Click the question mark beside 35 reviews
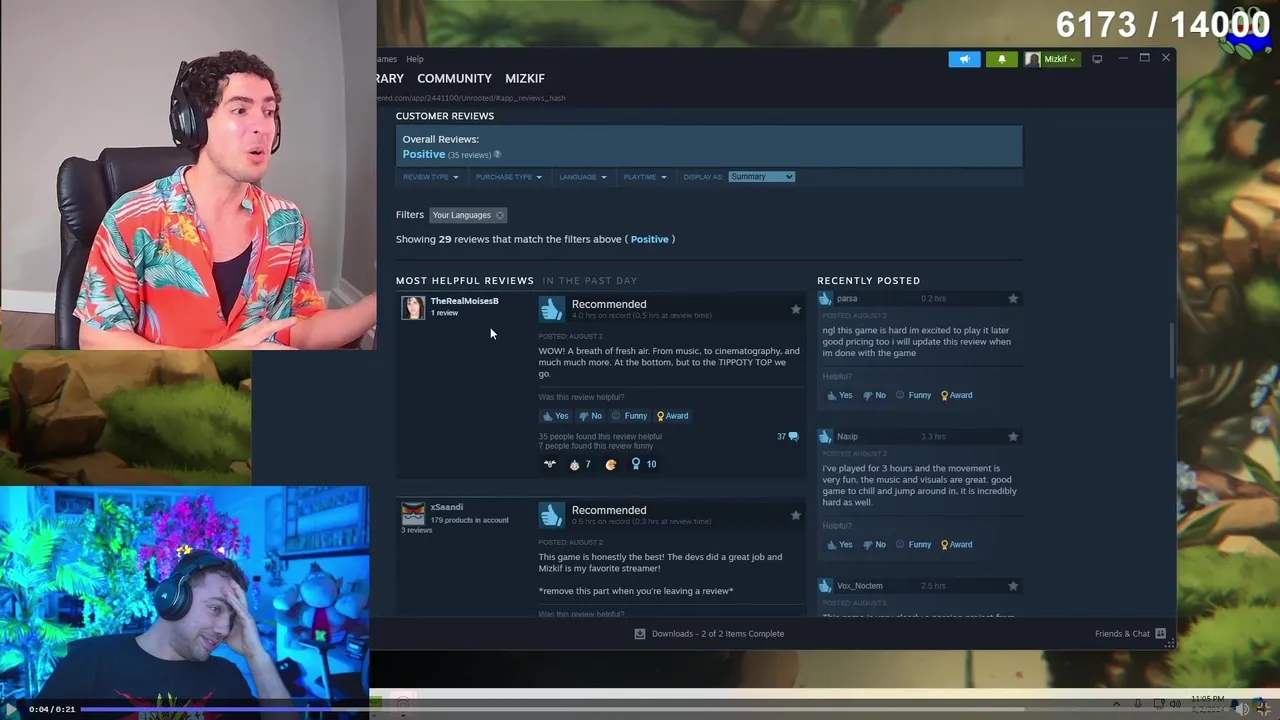1280x720 pixels. [497, 155]
